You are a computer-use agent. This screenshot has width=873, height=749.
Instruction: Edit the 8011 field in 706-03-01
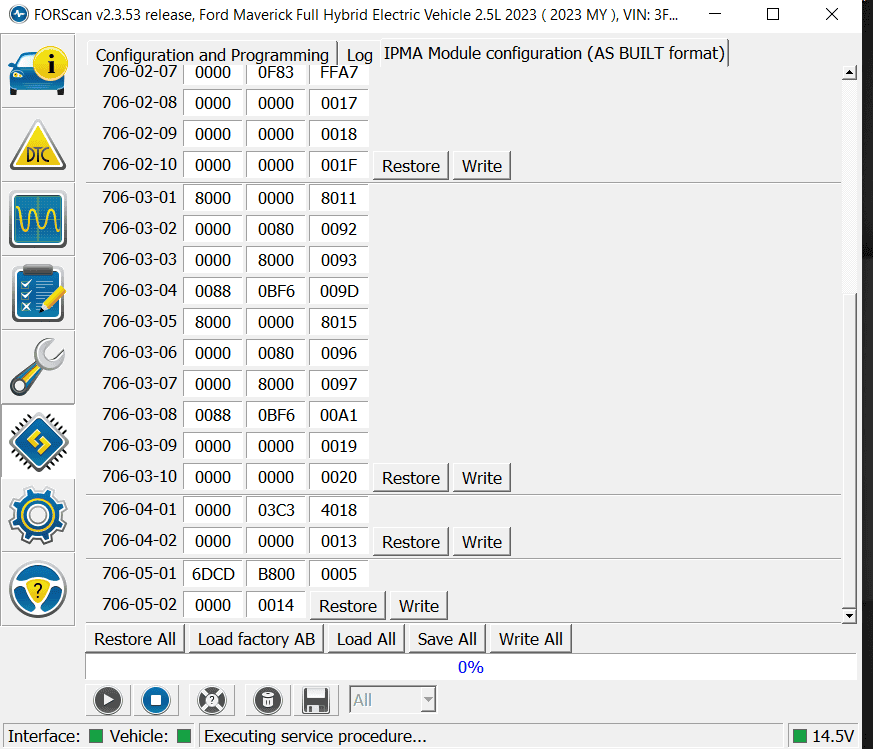pyautogui.click(x=339, y=198)
